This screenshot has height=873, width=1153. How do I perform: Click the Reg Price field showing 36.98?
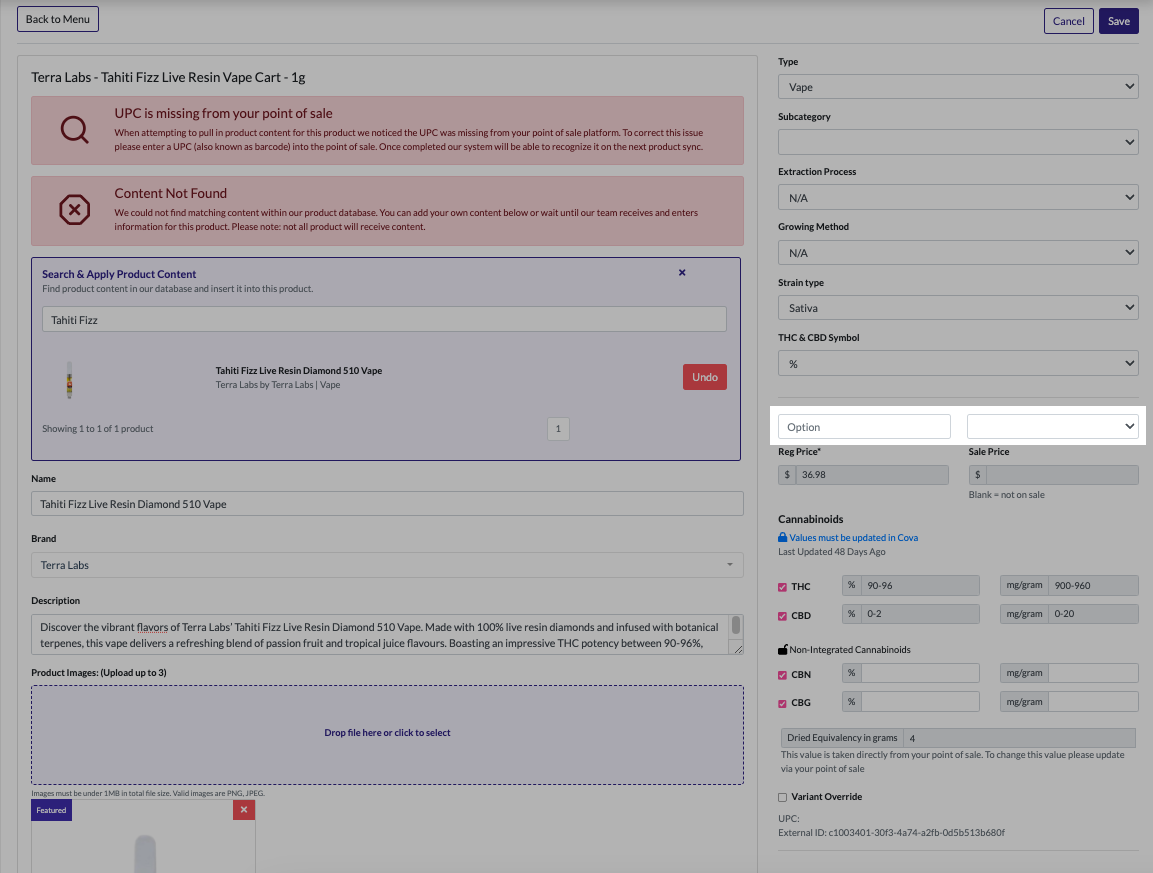(872, 474)
